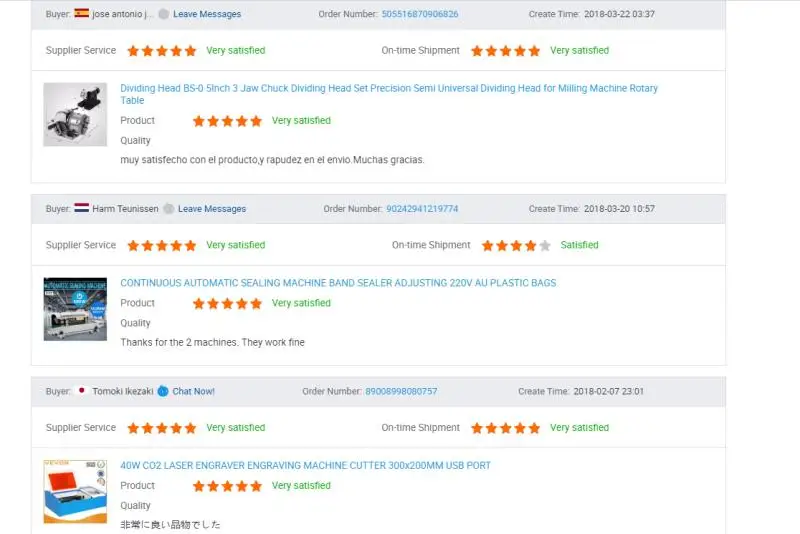This screenshot has width=800, height=534.
Task: Click sealing machine product thumbnail
Action: pyautogui.click(x=75, y=309)
